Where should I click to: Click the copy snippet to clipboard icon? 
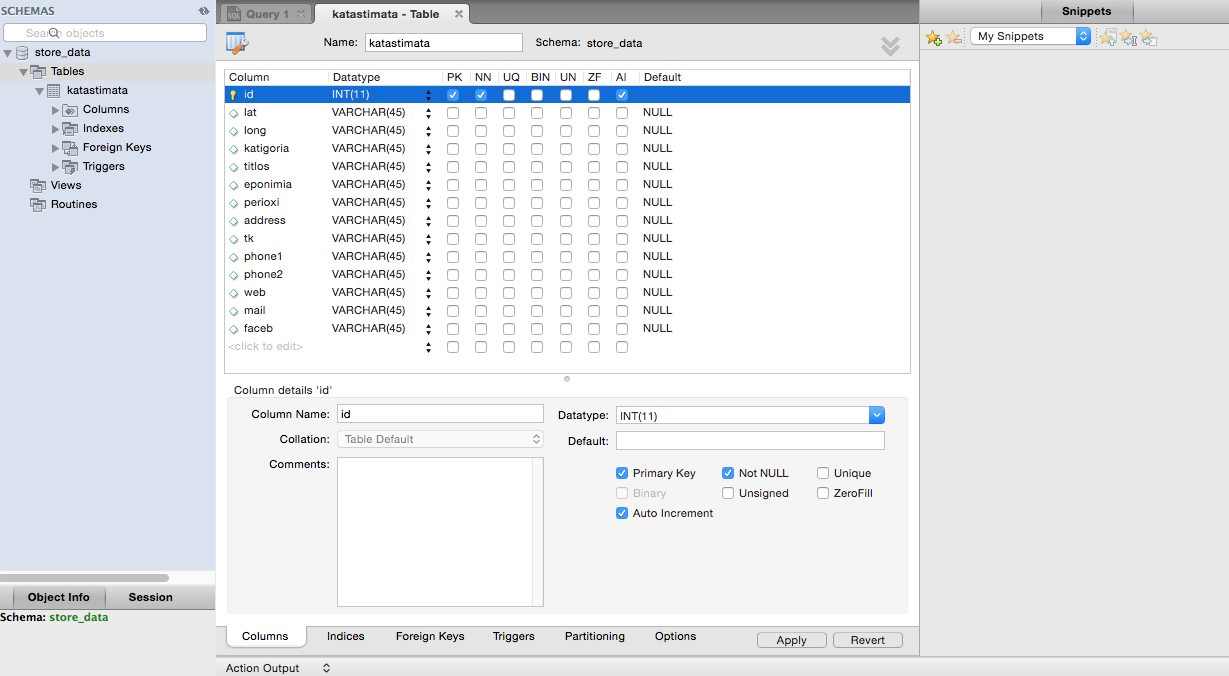pyautogui.click(x=1148, y=37)
